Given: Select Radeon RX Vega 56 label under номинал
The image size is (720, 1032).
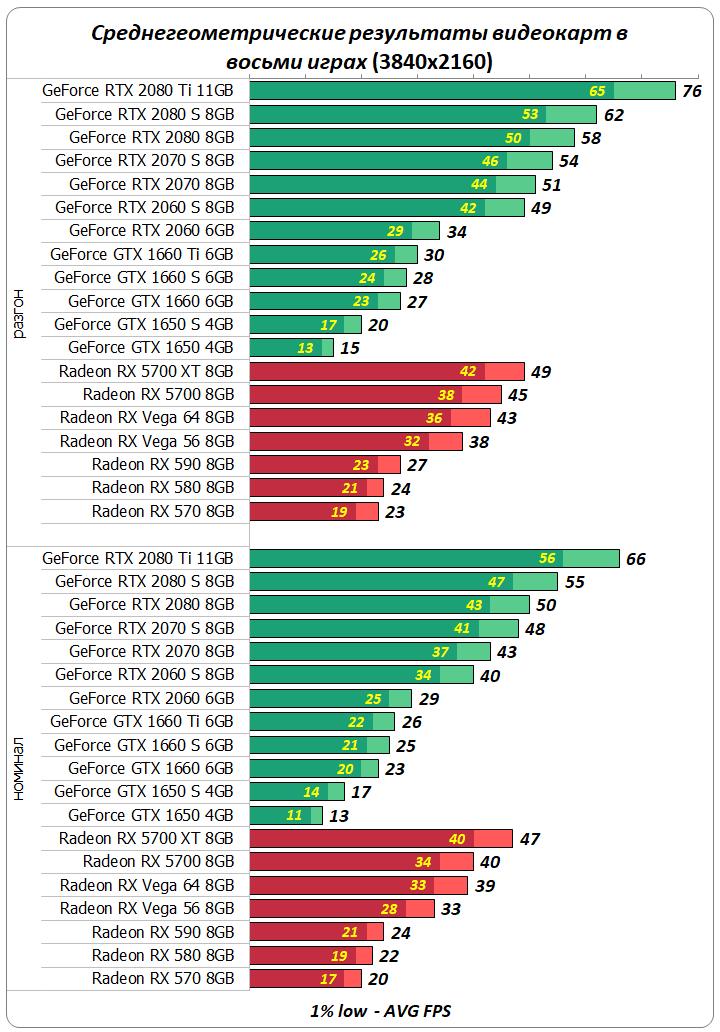Looking at the screenshot, I should 147,908.
